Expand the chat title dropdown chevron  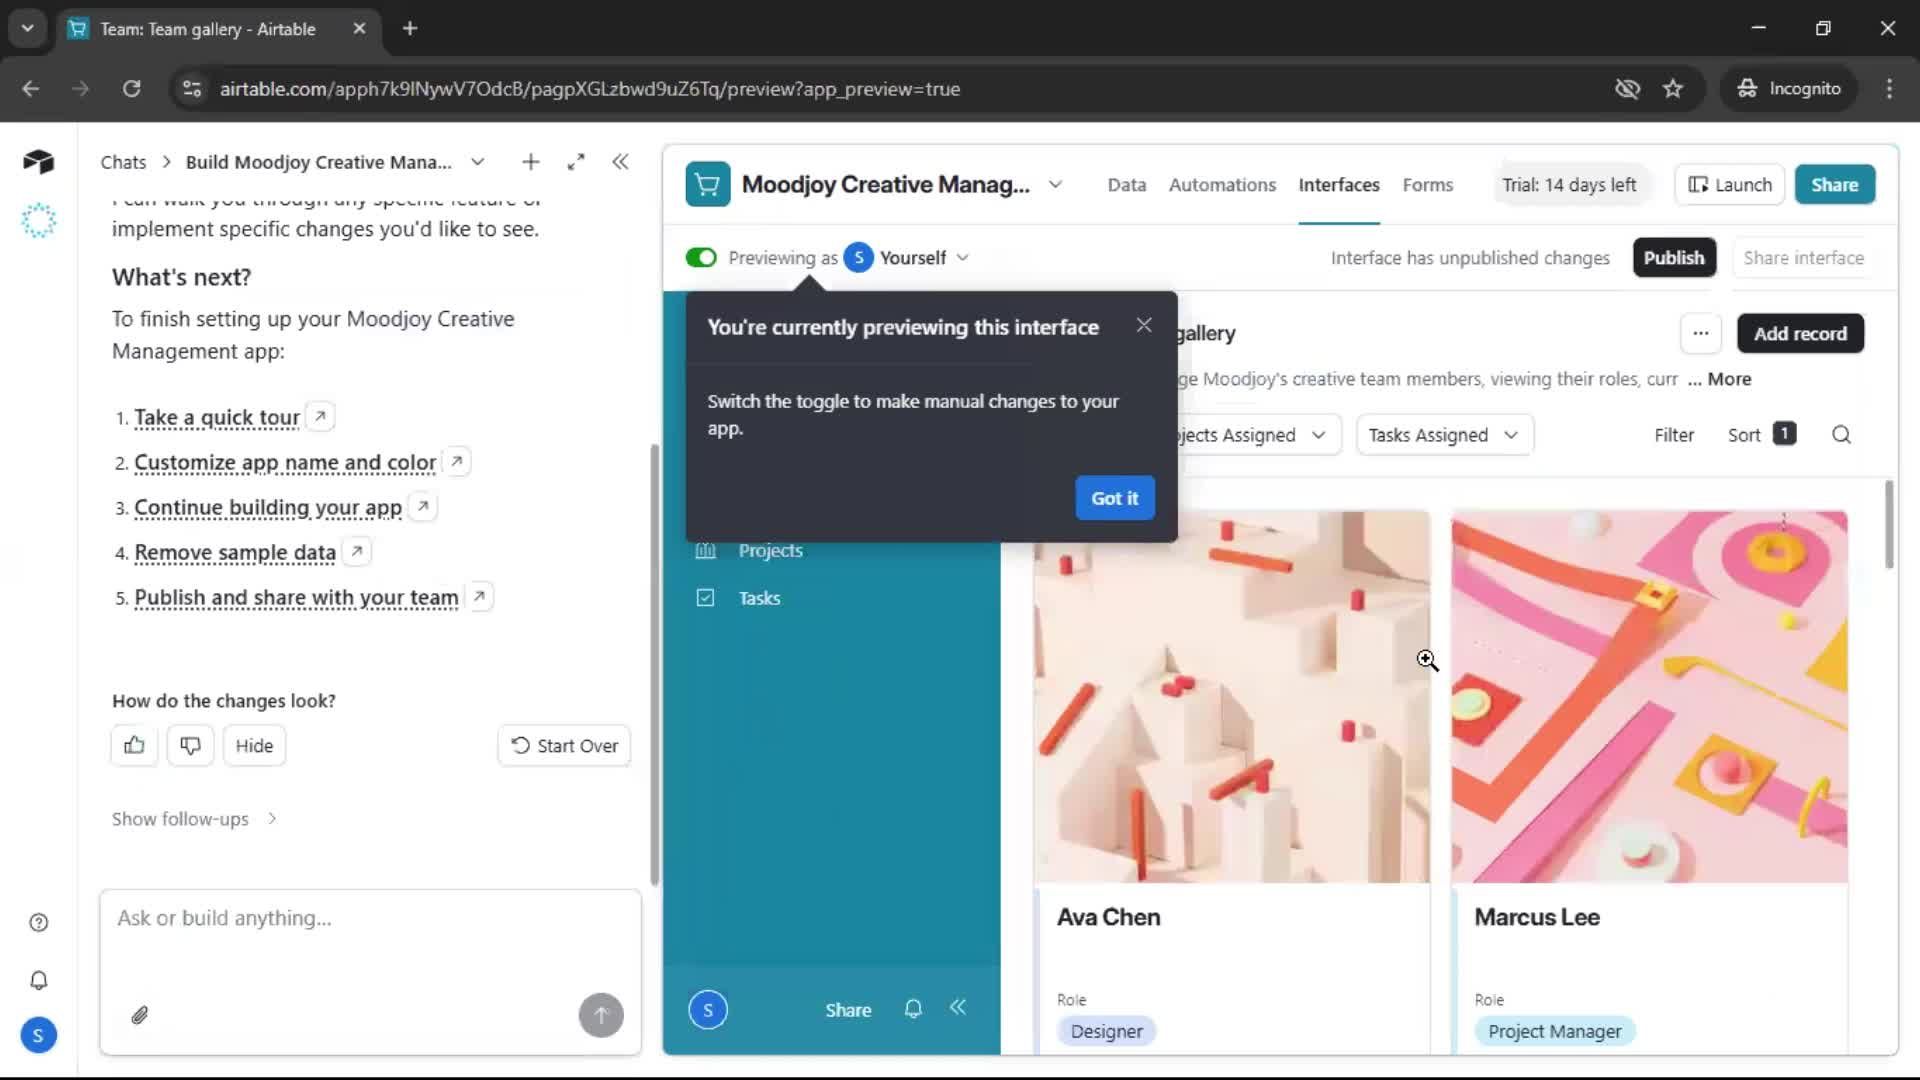pos(478,162)
